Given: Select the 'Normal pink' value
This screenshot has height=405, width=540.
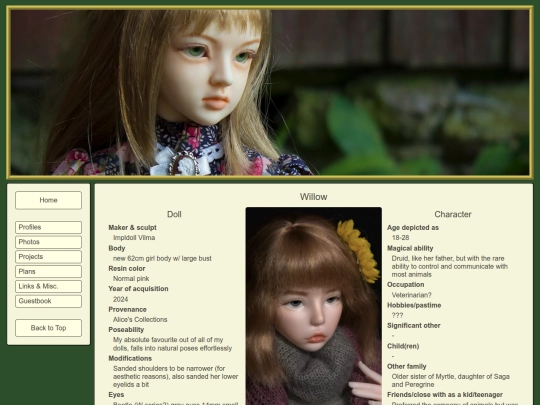Looking at the screenshot, I should coord(131,279).
